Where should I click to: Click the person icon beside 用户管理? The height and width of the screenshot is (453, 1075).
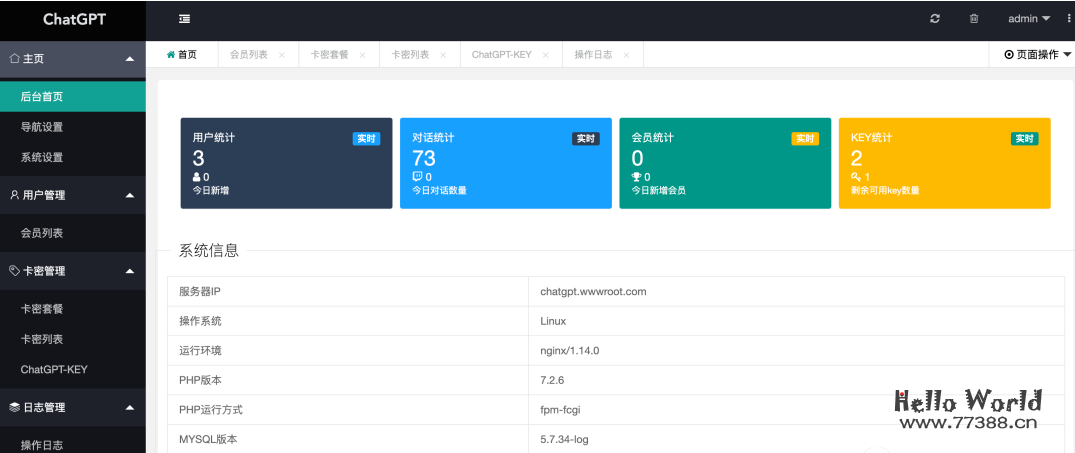14,195
